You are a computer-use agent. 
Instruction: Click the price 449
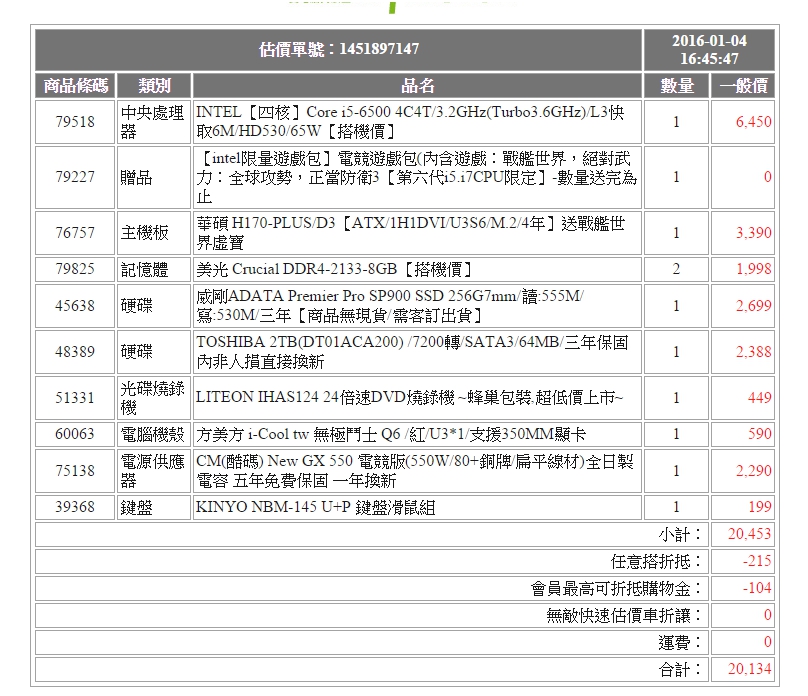pos(759,398)
